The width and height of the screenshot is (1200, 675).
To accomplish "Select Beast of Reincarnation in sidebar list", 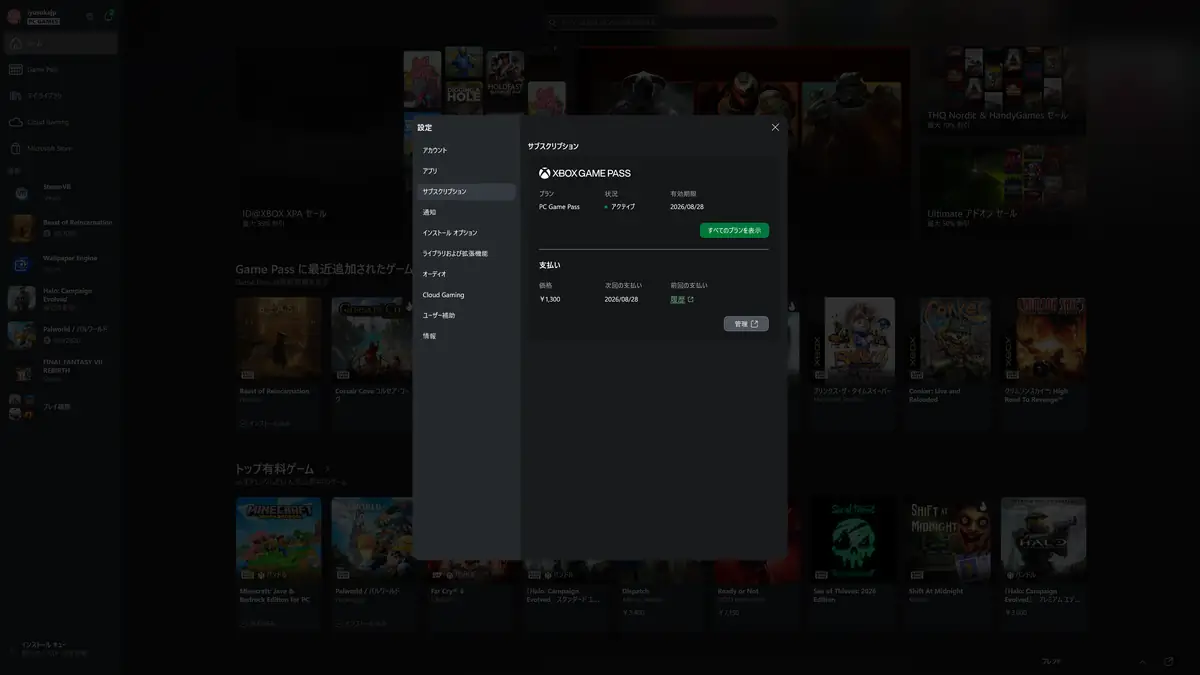I will tap(60, 228).
